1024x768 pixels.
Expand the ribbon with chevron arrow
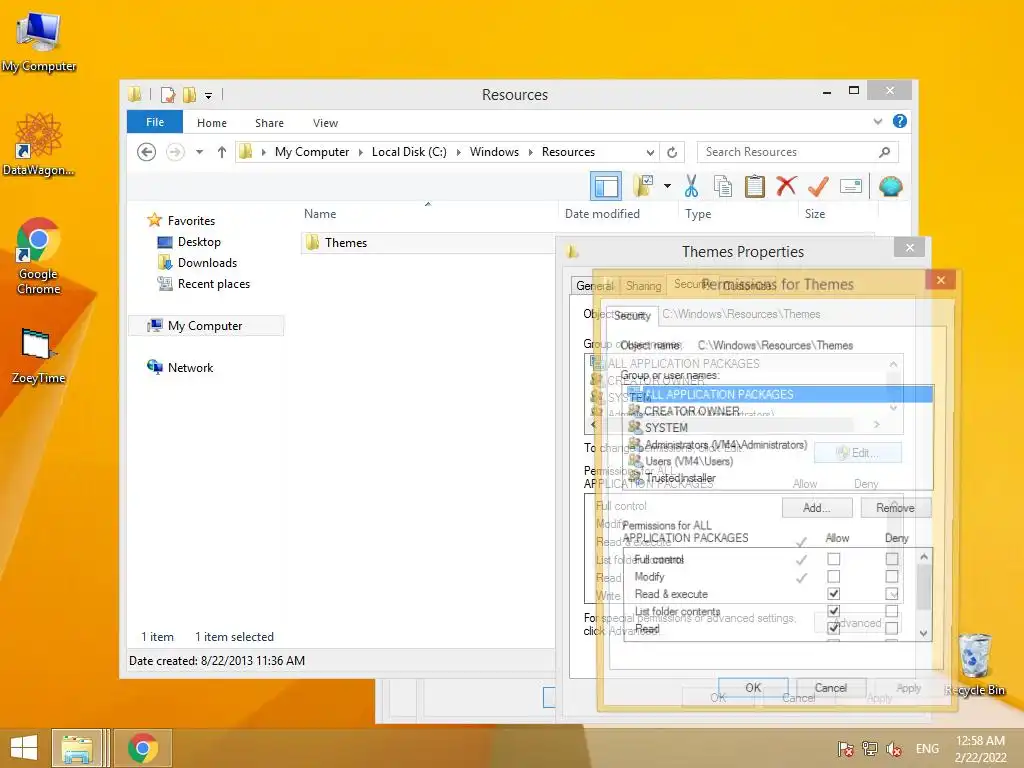tap(878, 121)
